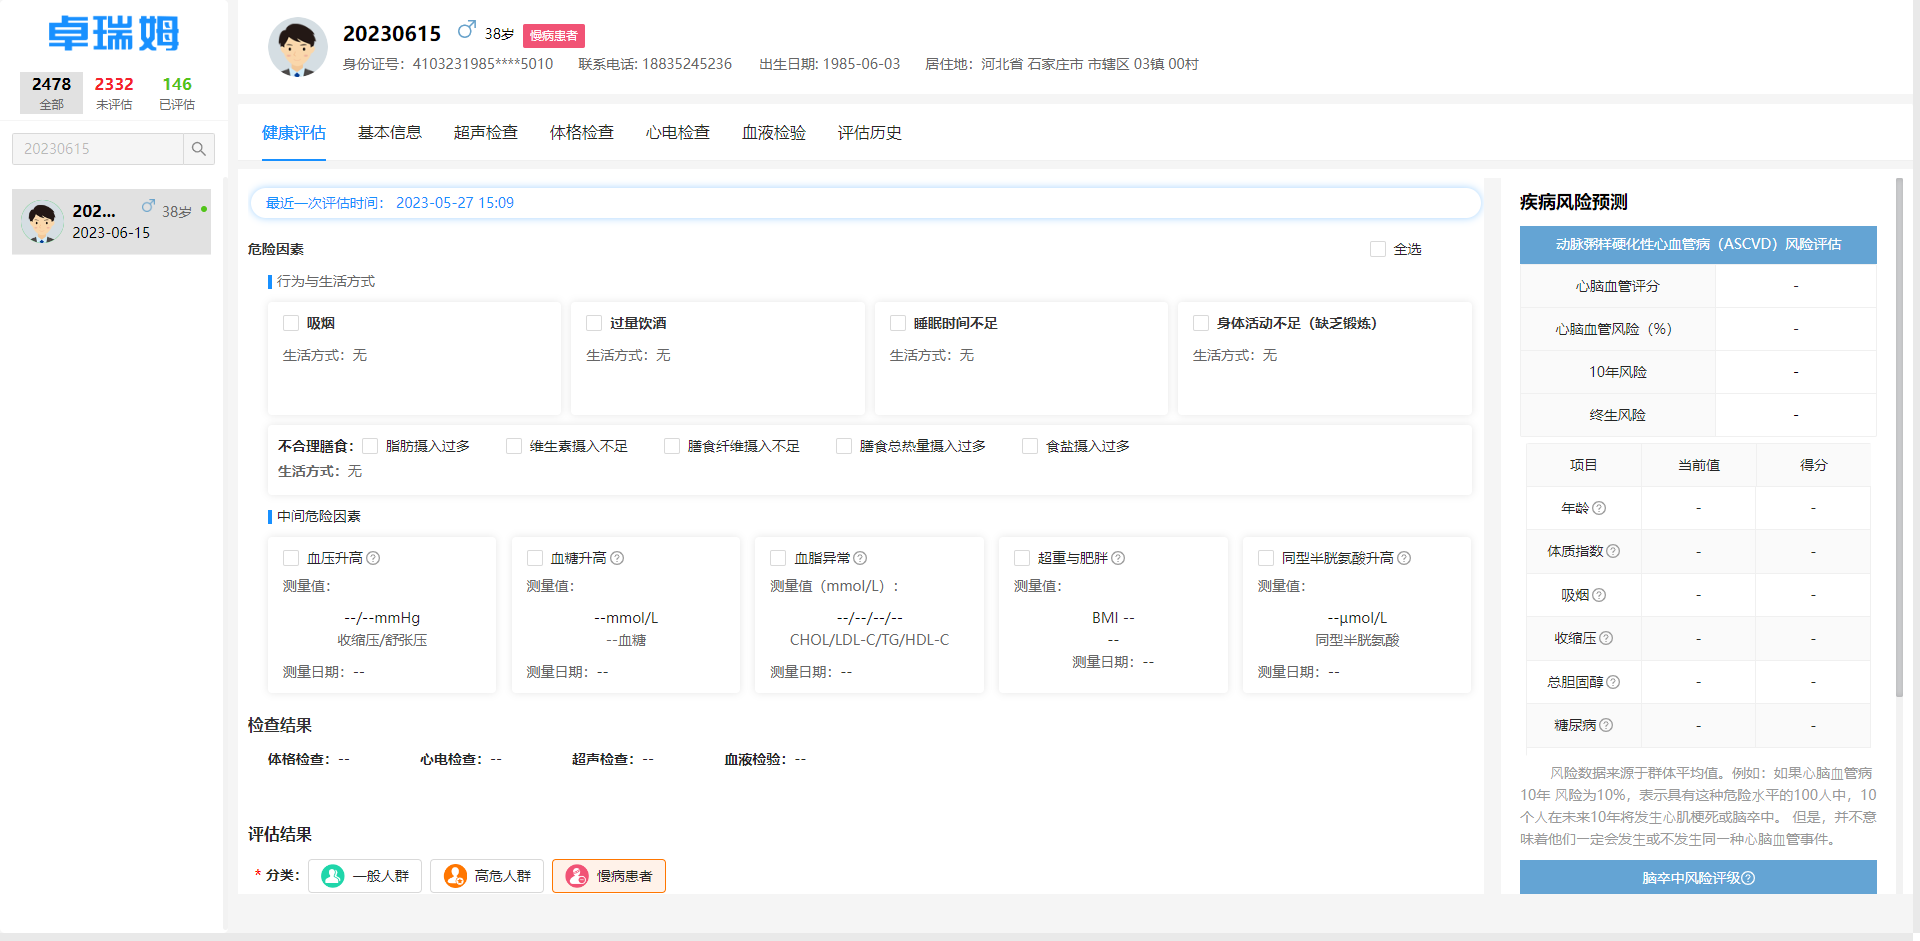The image size is (1920, 941).
Task: Click help icon beside 血压升高
Action: [x=373, y=558]
